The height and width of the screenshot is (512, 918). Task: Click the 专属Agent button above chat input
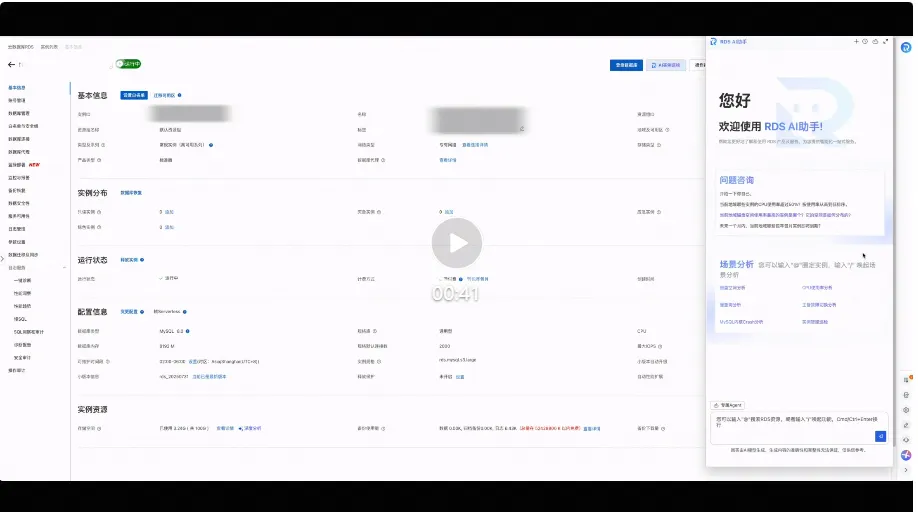(728, 405)
